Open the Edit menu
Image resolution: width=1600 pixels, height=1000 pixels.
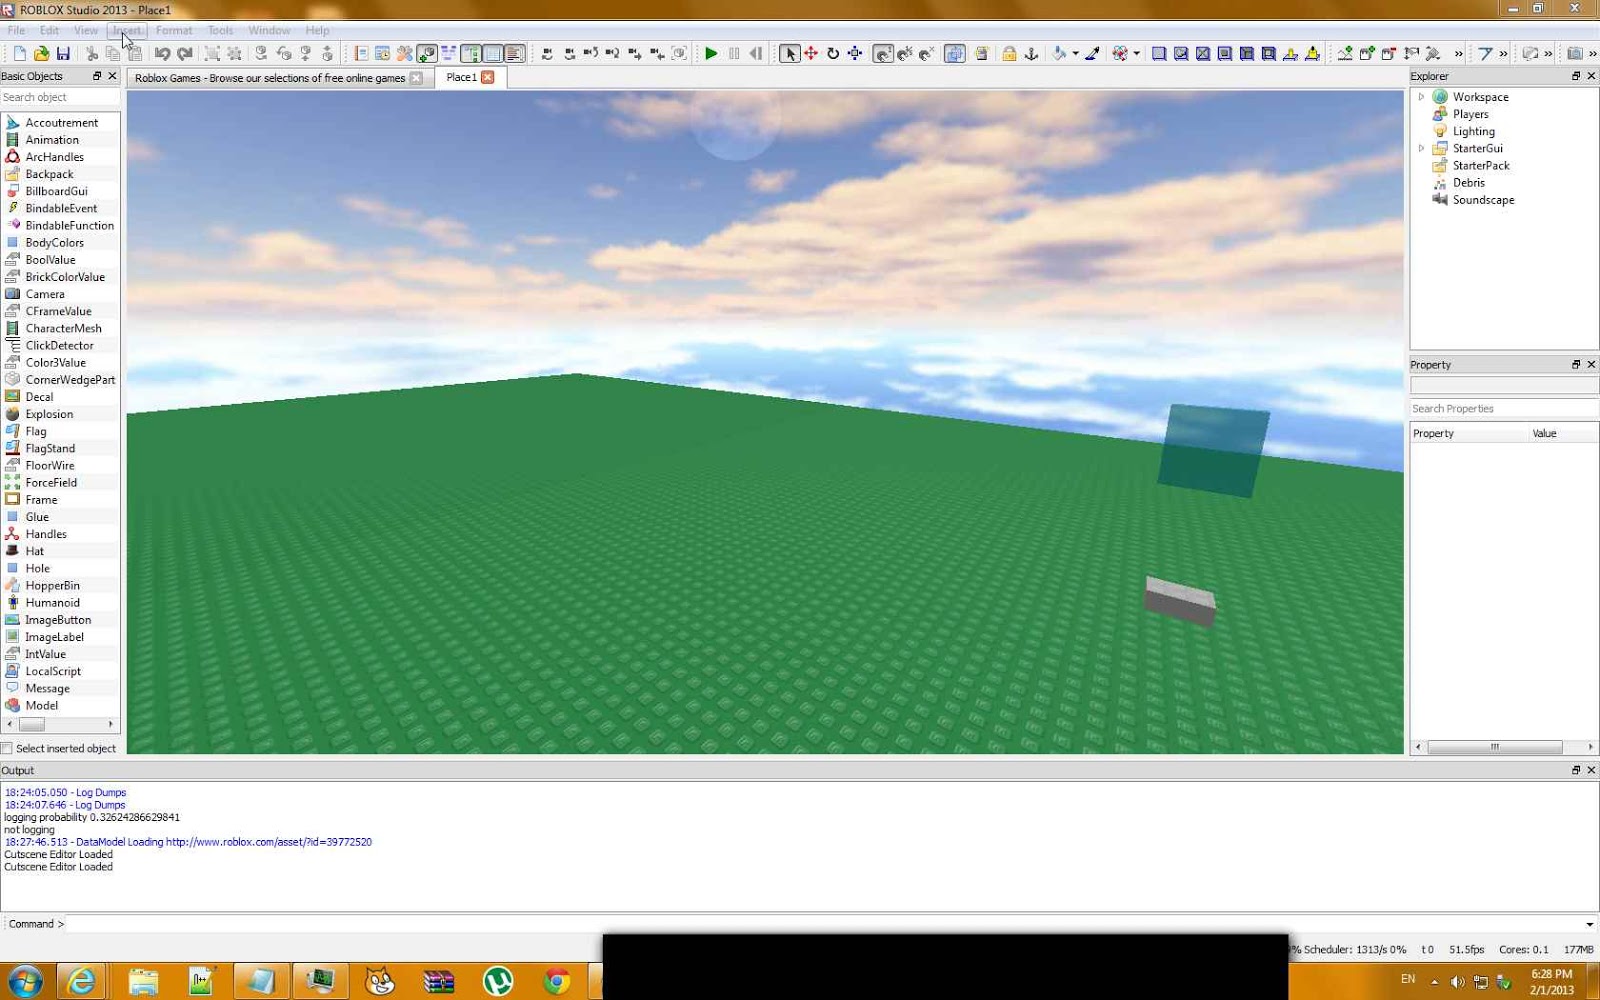click(49, 30)
